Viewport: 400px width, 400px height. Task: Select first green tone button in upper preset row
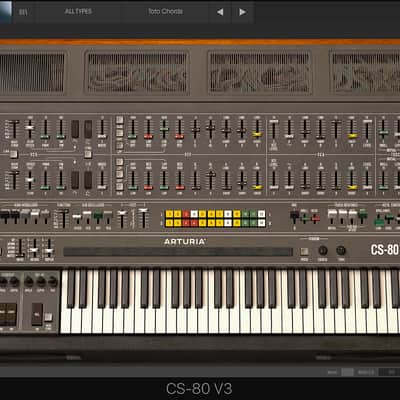[245, 214]
